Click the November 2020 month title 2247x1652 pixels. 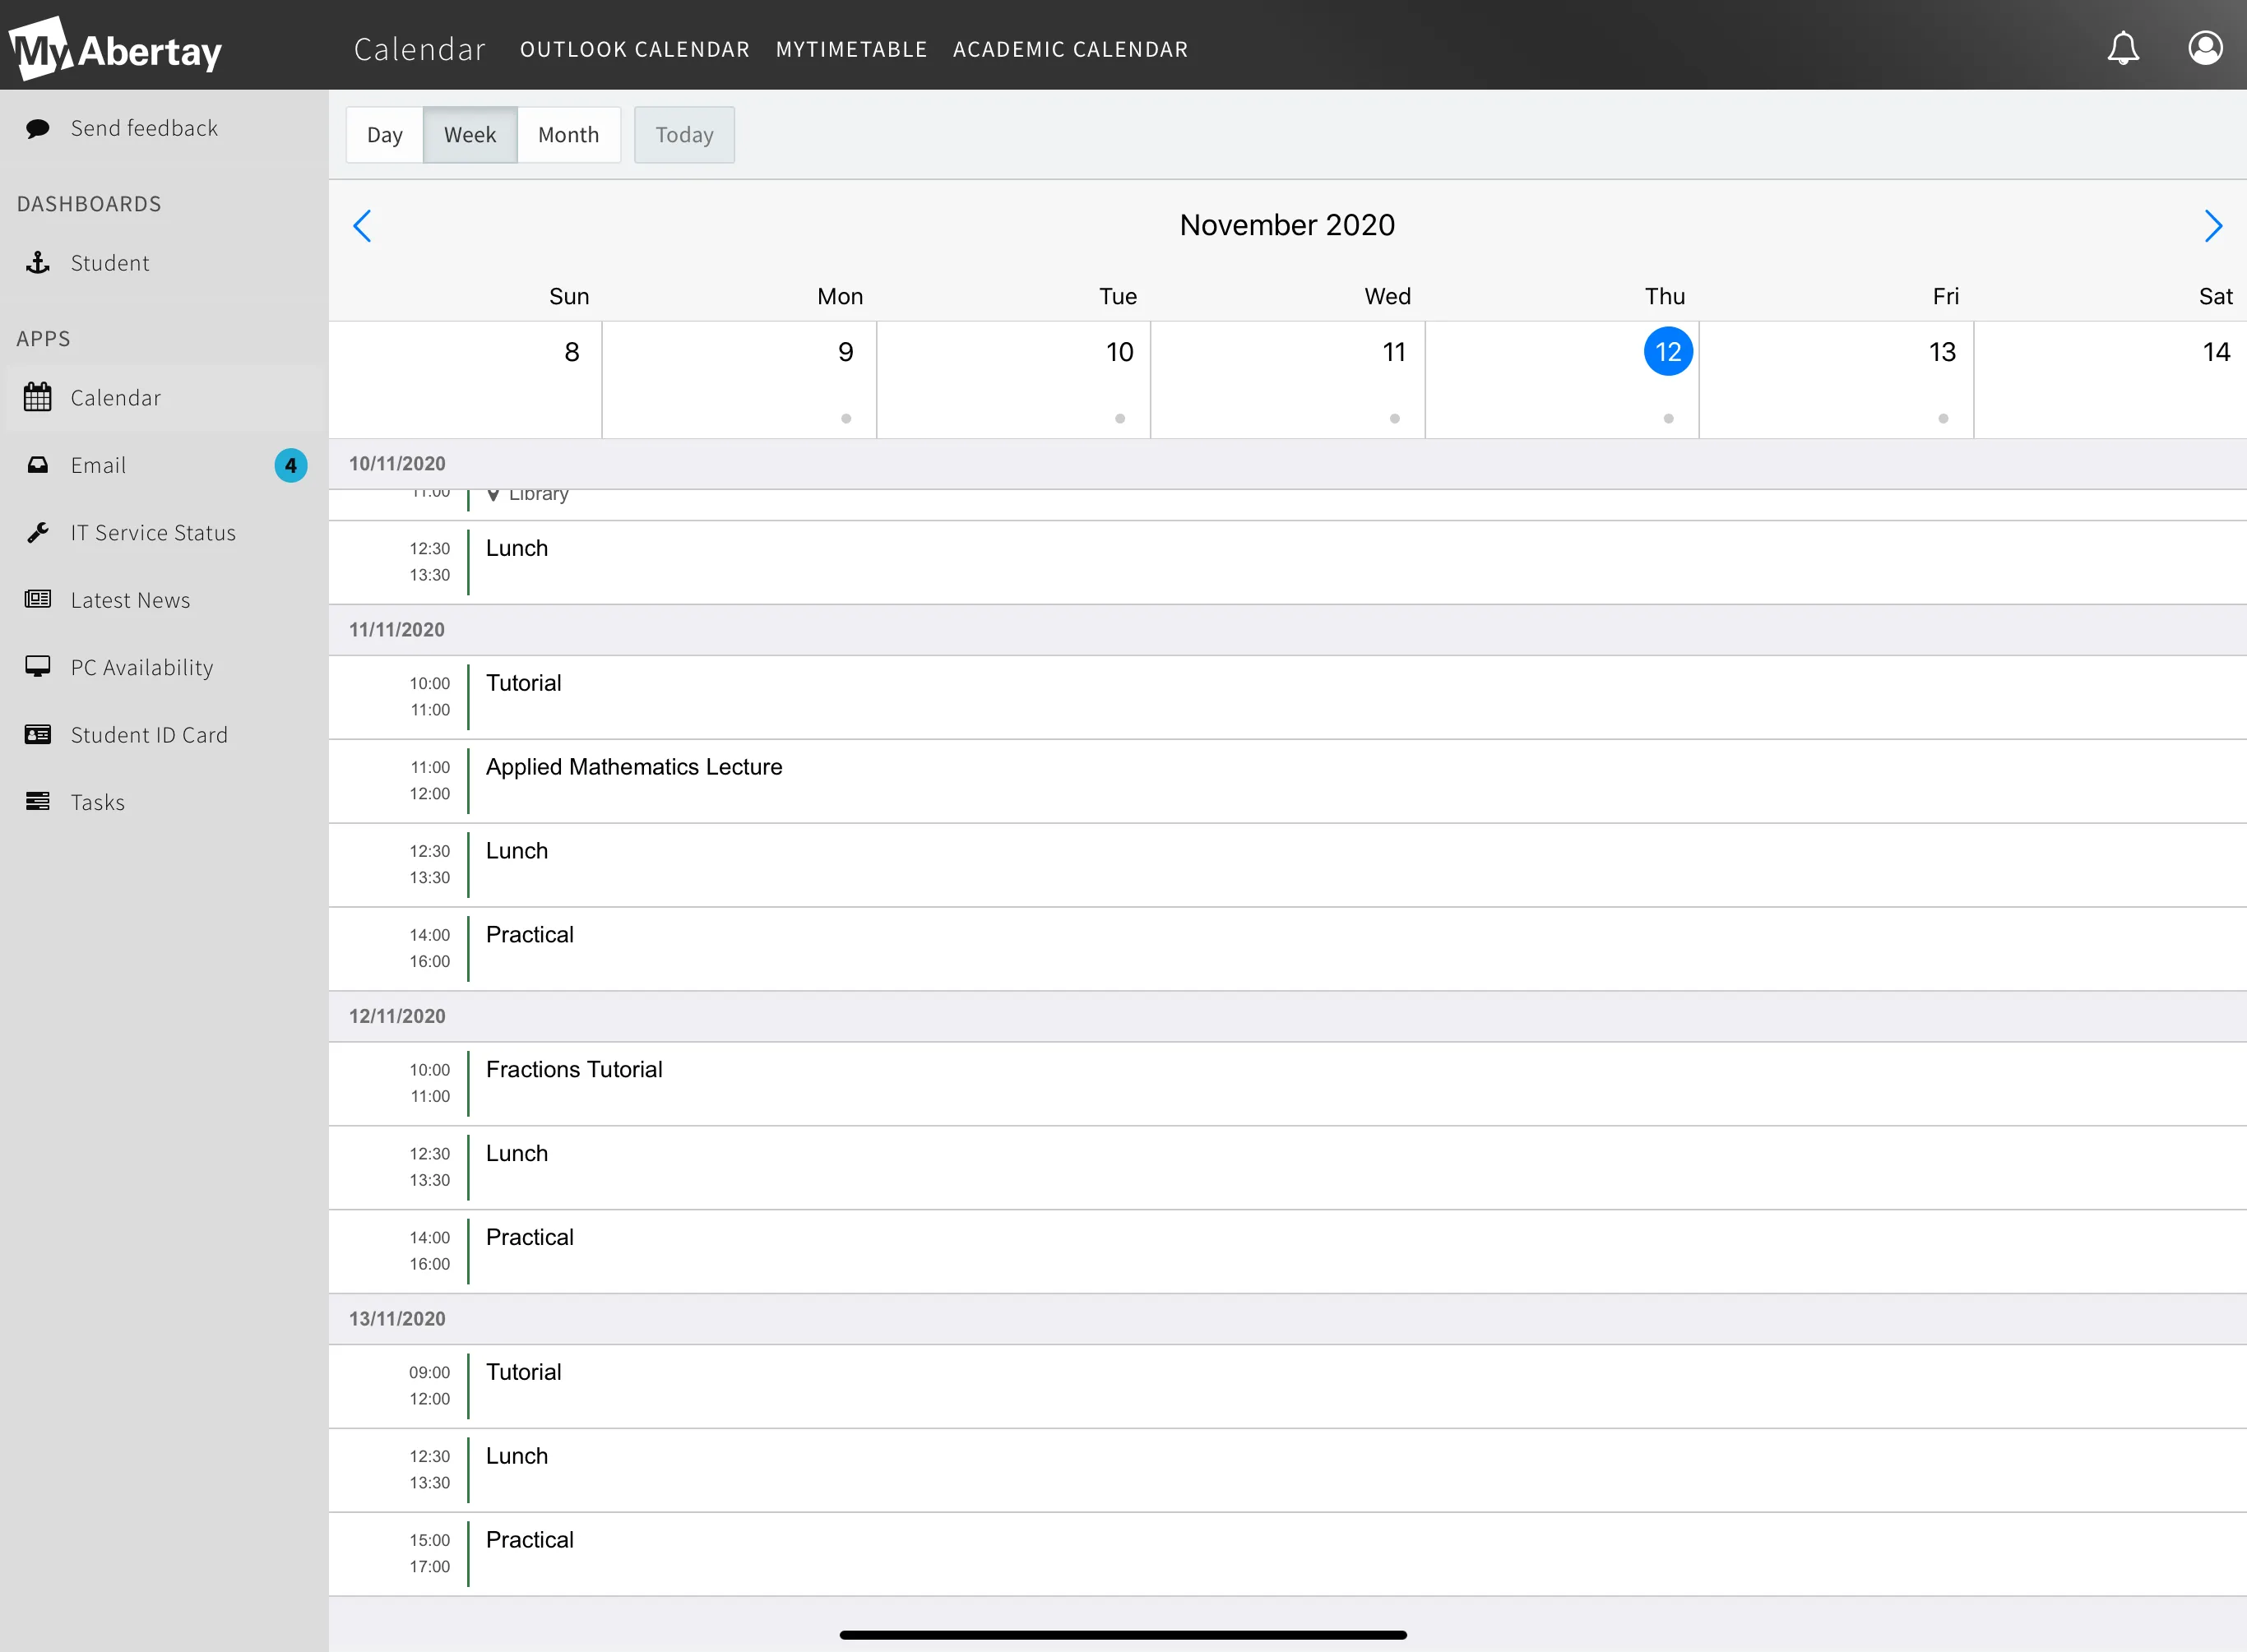point(1287,225)
